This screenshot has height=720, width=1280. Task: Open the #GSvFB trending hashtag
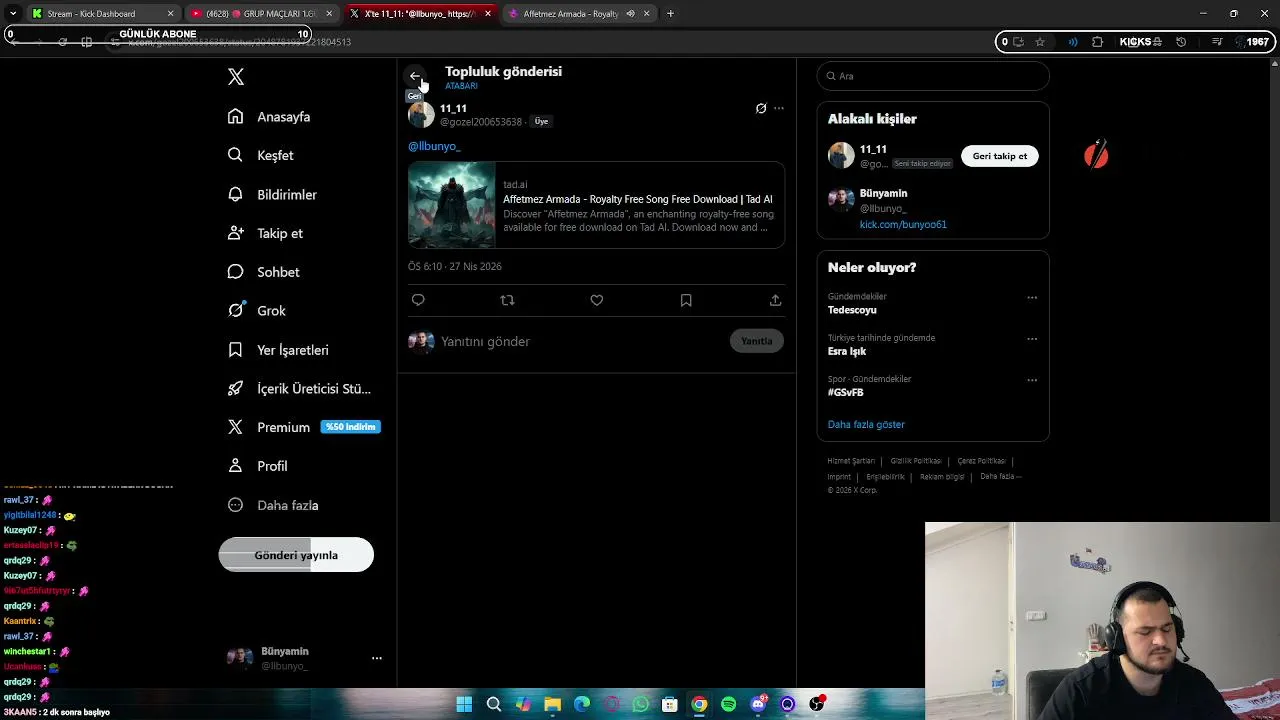pos(845,393)
